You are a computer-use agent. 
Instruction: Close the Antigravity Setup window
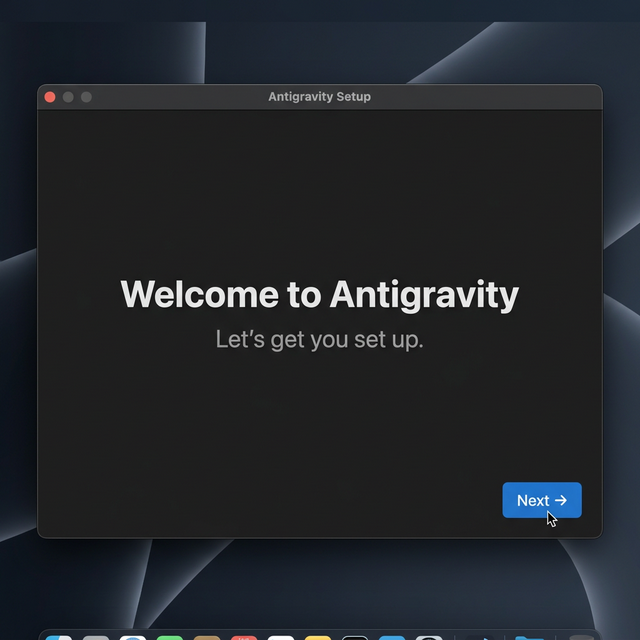(x=50, y=97)
